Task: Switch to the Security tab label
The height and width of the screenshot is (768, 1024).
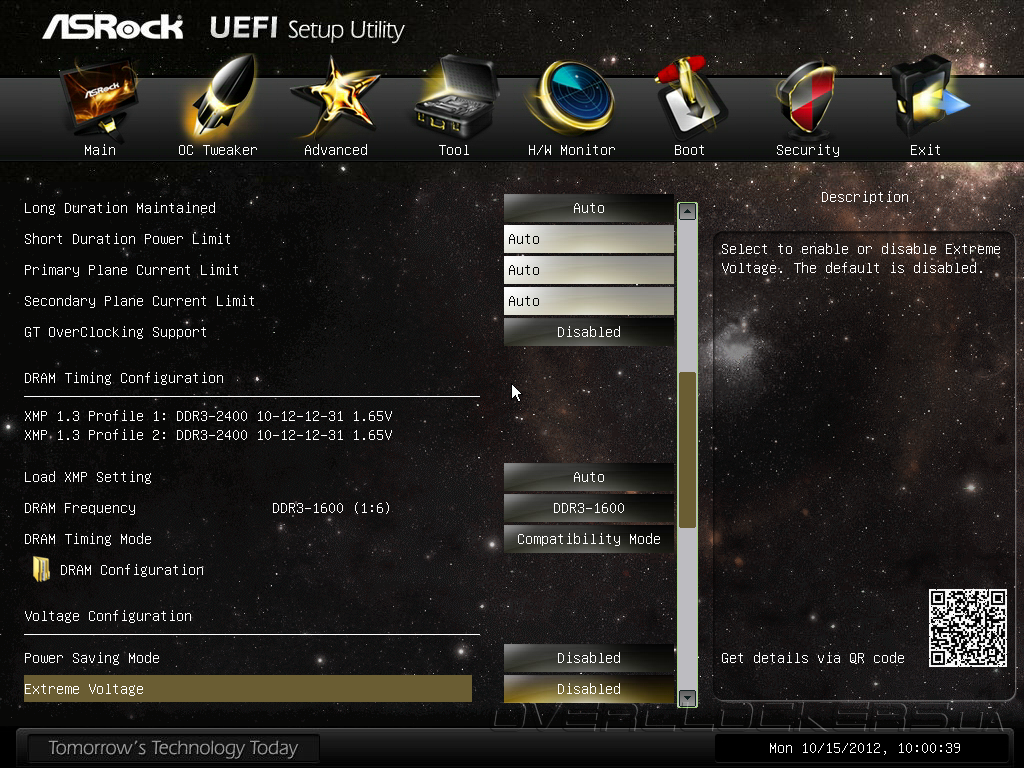Action: [x=808, y=150]
